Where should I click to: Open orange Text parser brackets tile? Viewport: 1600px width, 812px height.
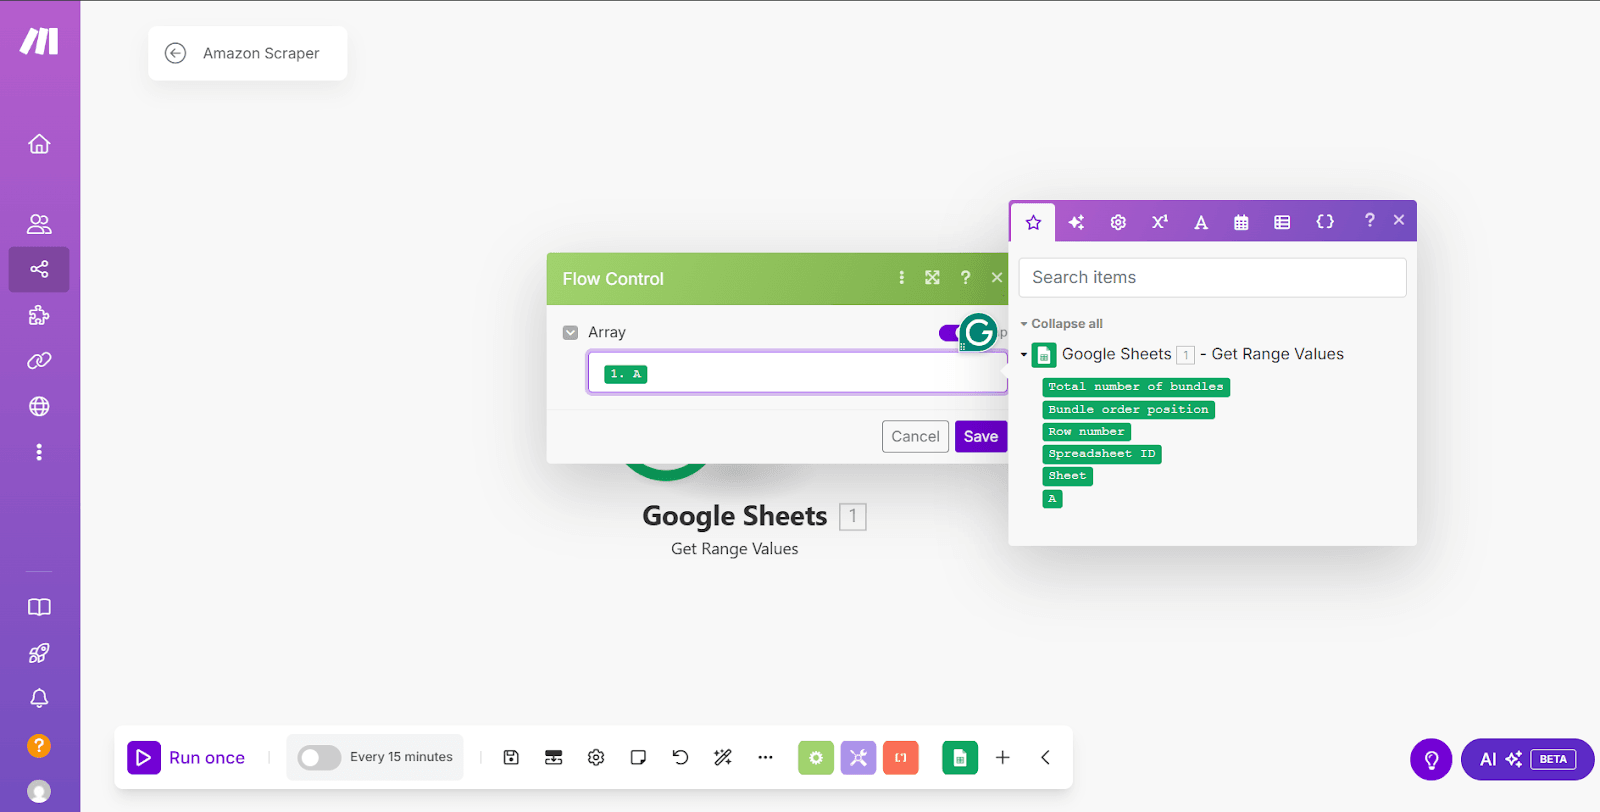coord(901,757)
